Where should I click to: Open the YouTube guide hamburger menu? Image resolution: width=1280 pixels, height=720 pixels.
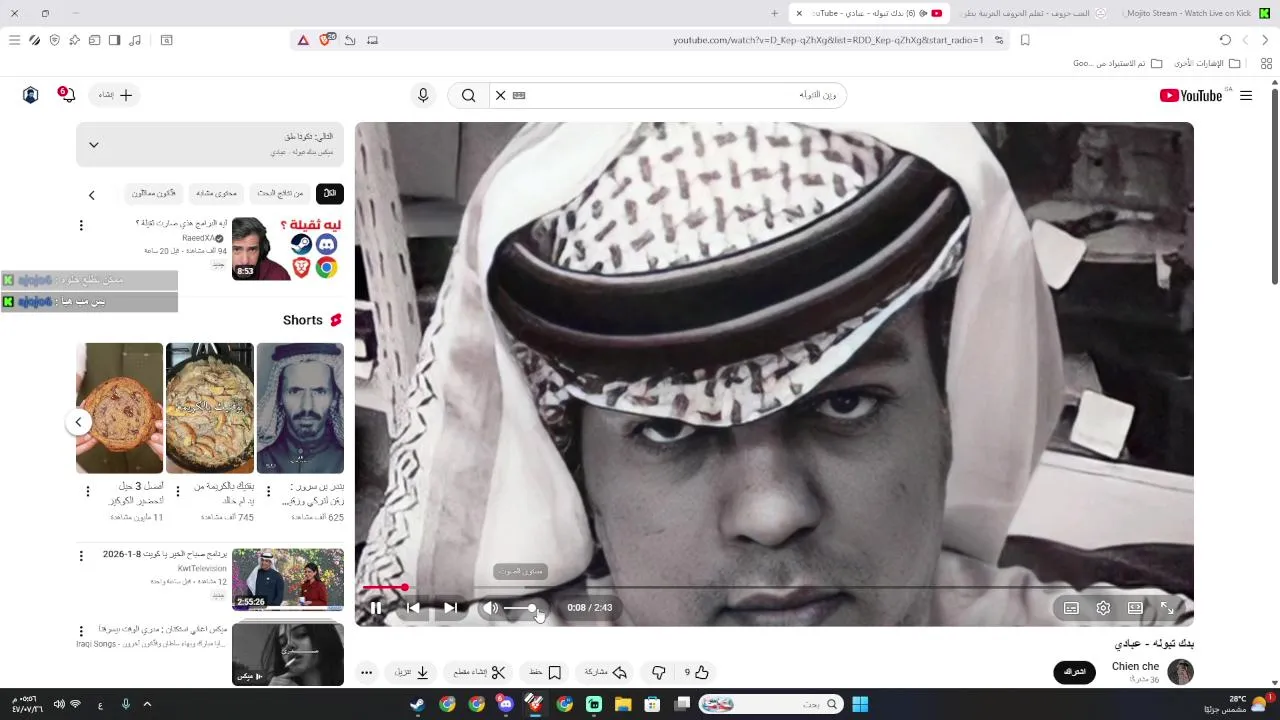pos(1246,95)
